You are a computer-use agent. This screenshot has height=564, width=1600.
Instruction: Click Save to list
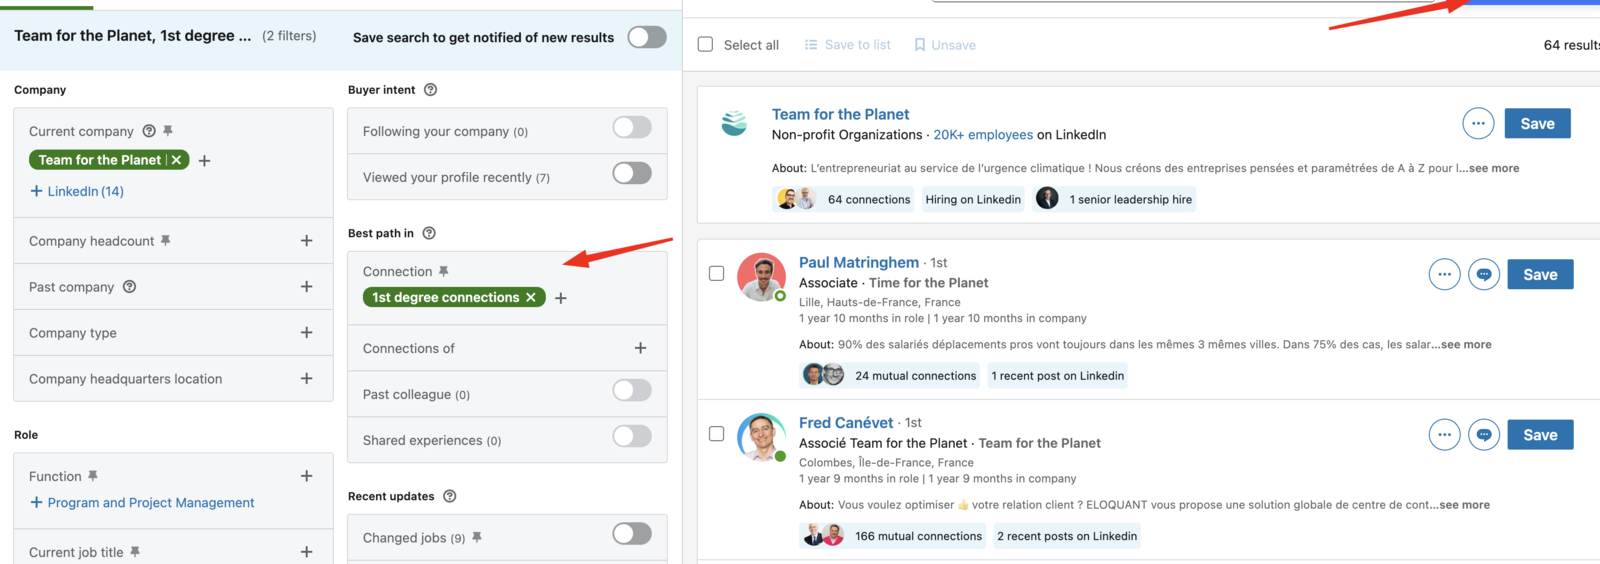click(x=847, y=45)
